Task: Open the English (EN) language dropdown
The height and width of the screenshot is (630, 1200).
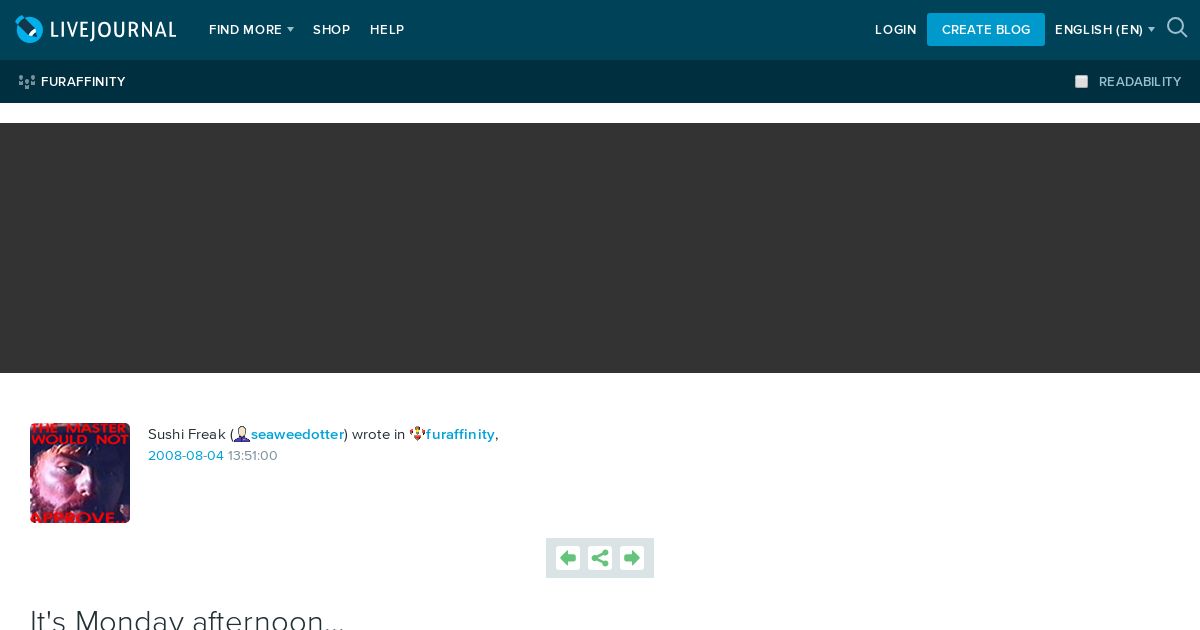Action: pos(1104,30)
